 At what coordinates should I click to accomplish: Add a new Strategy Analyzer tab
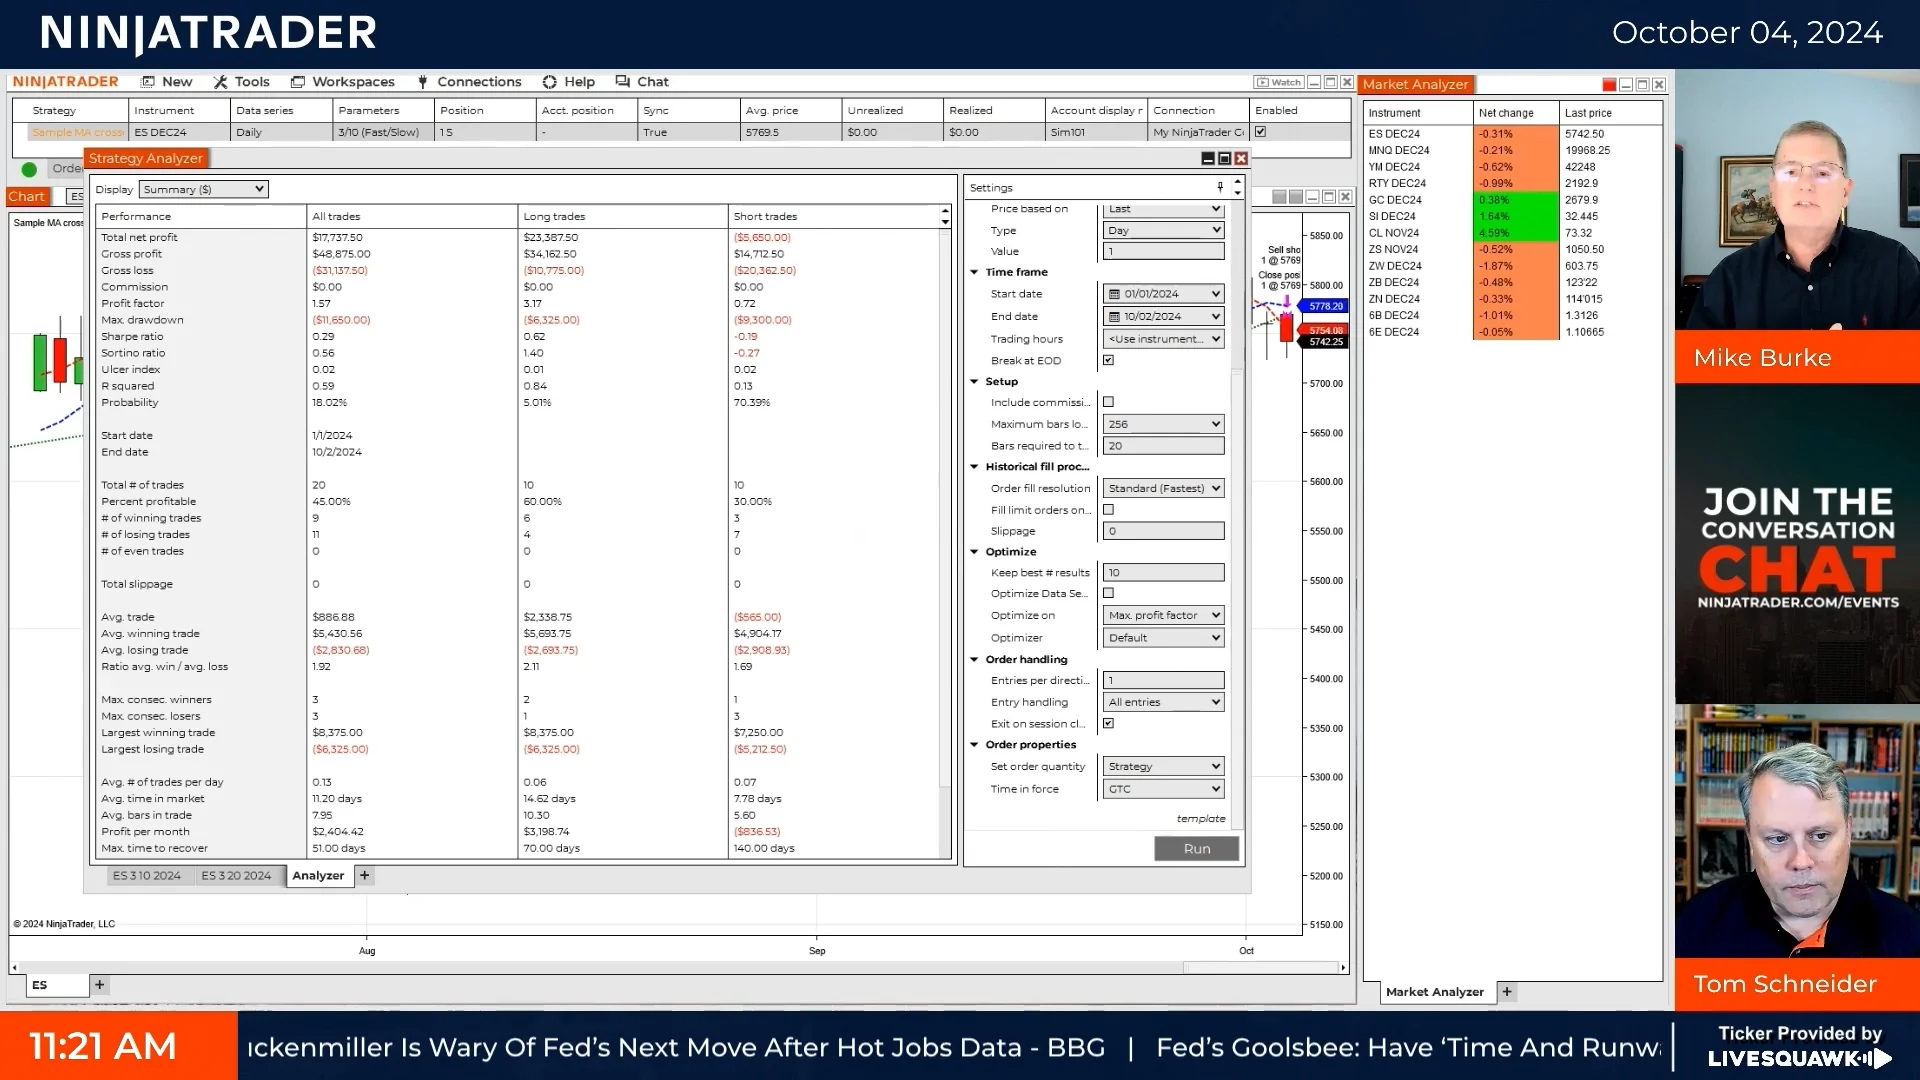(365, 875)
